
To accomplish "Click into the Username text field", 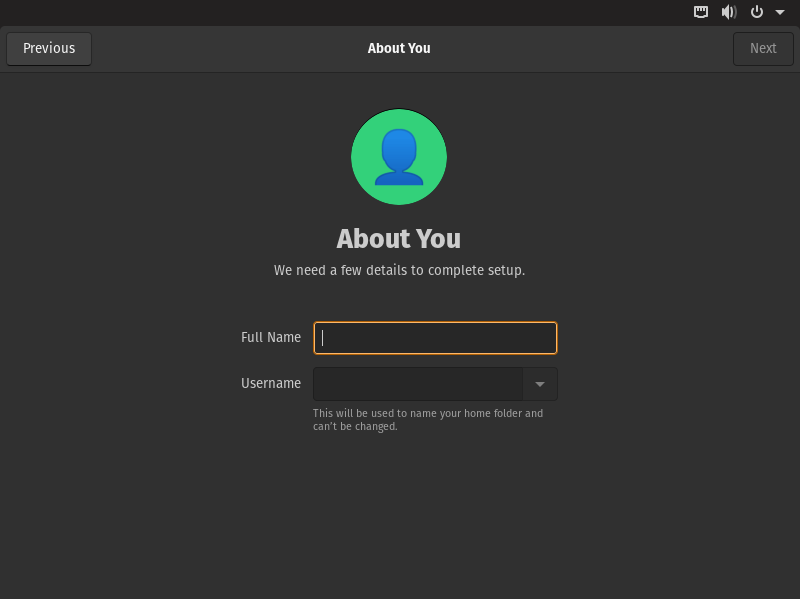I will tap(418, 384).
